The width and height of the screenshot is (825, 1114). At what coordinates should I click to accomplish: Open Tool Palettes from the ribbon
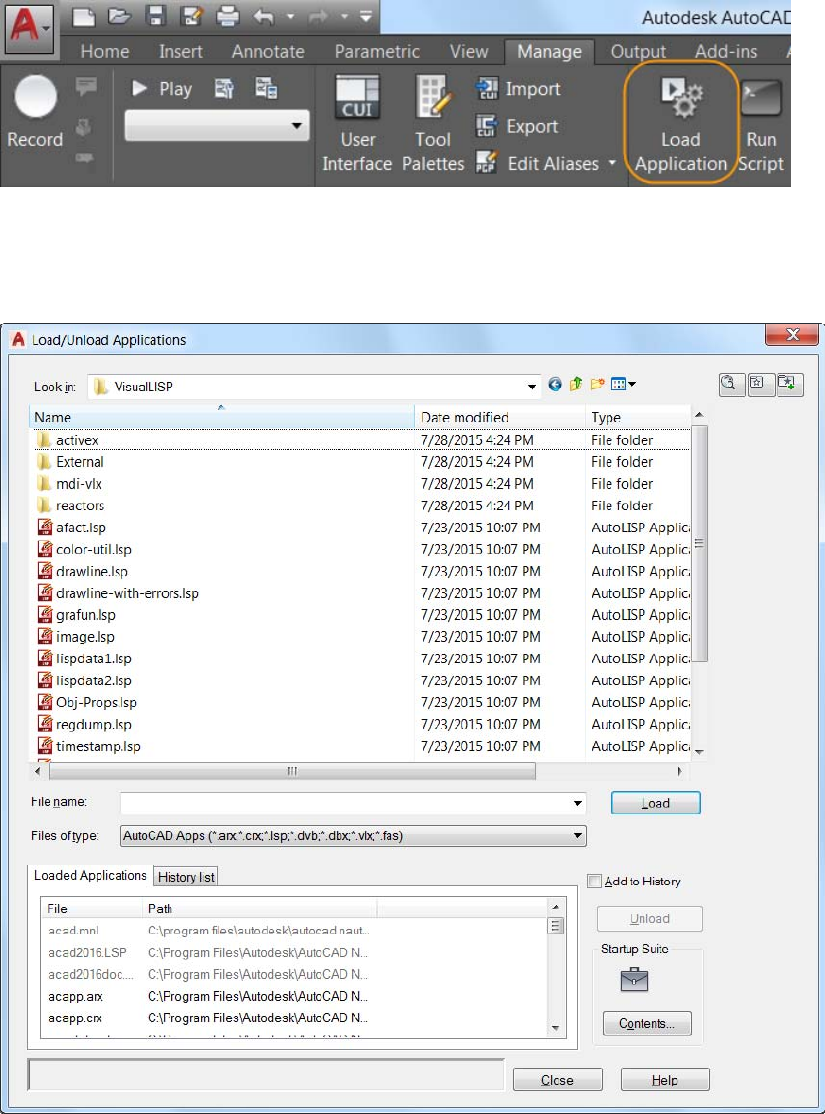(x=433, y=124)
